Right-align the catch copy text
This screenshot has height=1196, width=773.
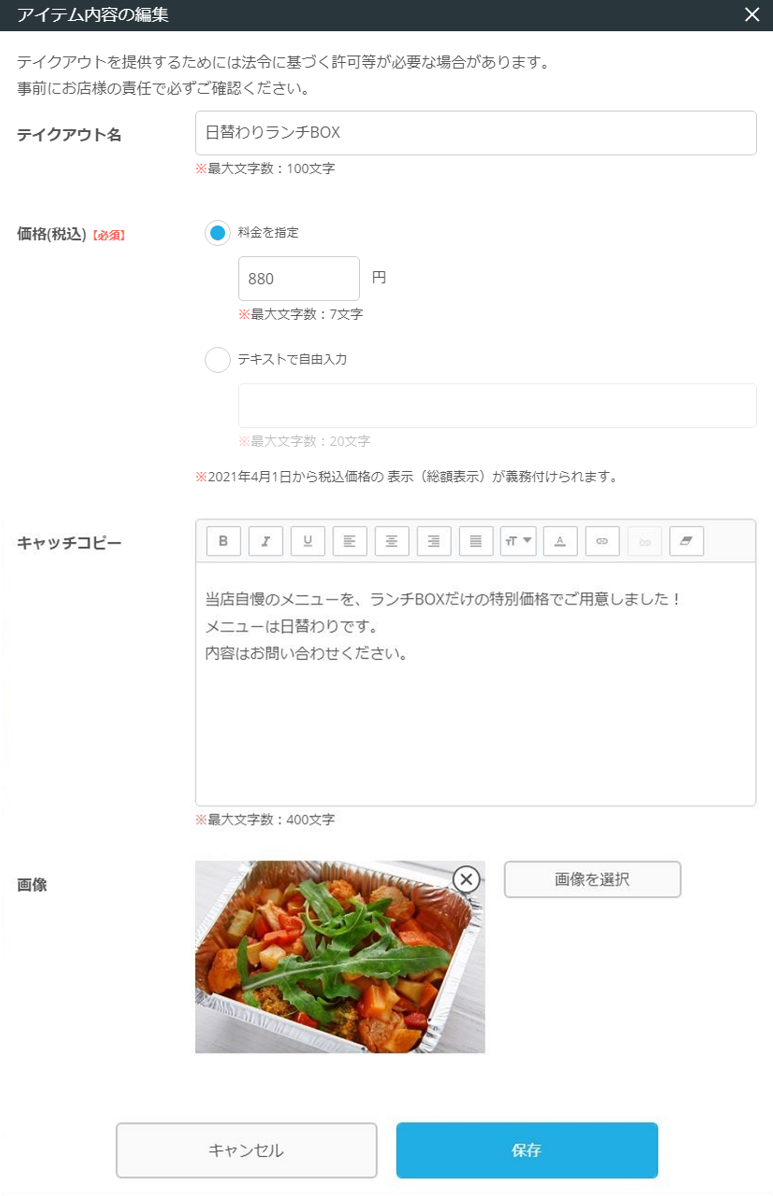433,541
